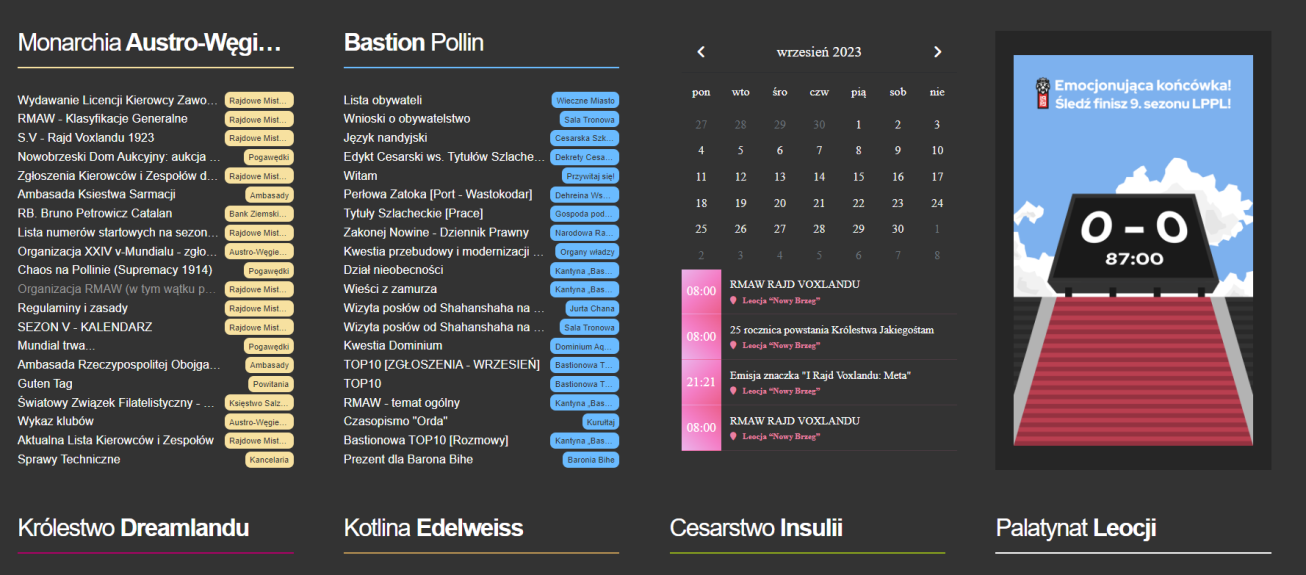Viewport: 1306px width, 575px height.
Task: Click Gospoda pod... tag beside Tytuły Szlacheckie
Action: click(584, 214)
